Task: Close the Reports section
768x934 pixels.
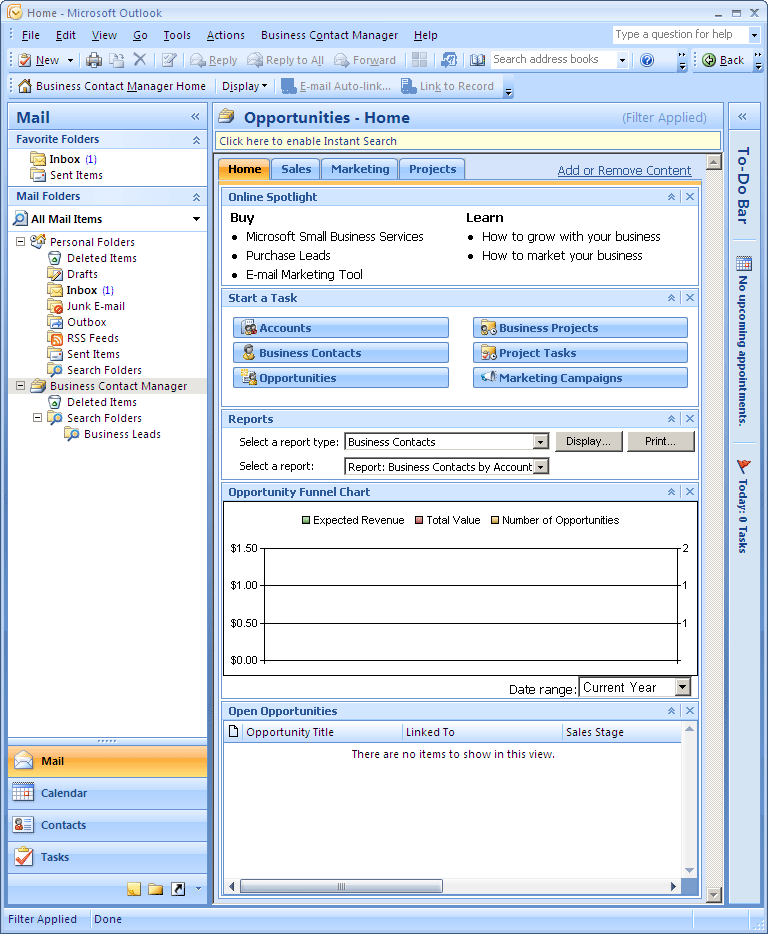Action: 690,419
